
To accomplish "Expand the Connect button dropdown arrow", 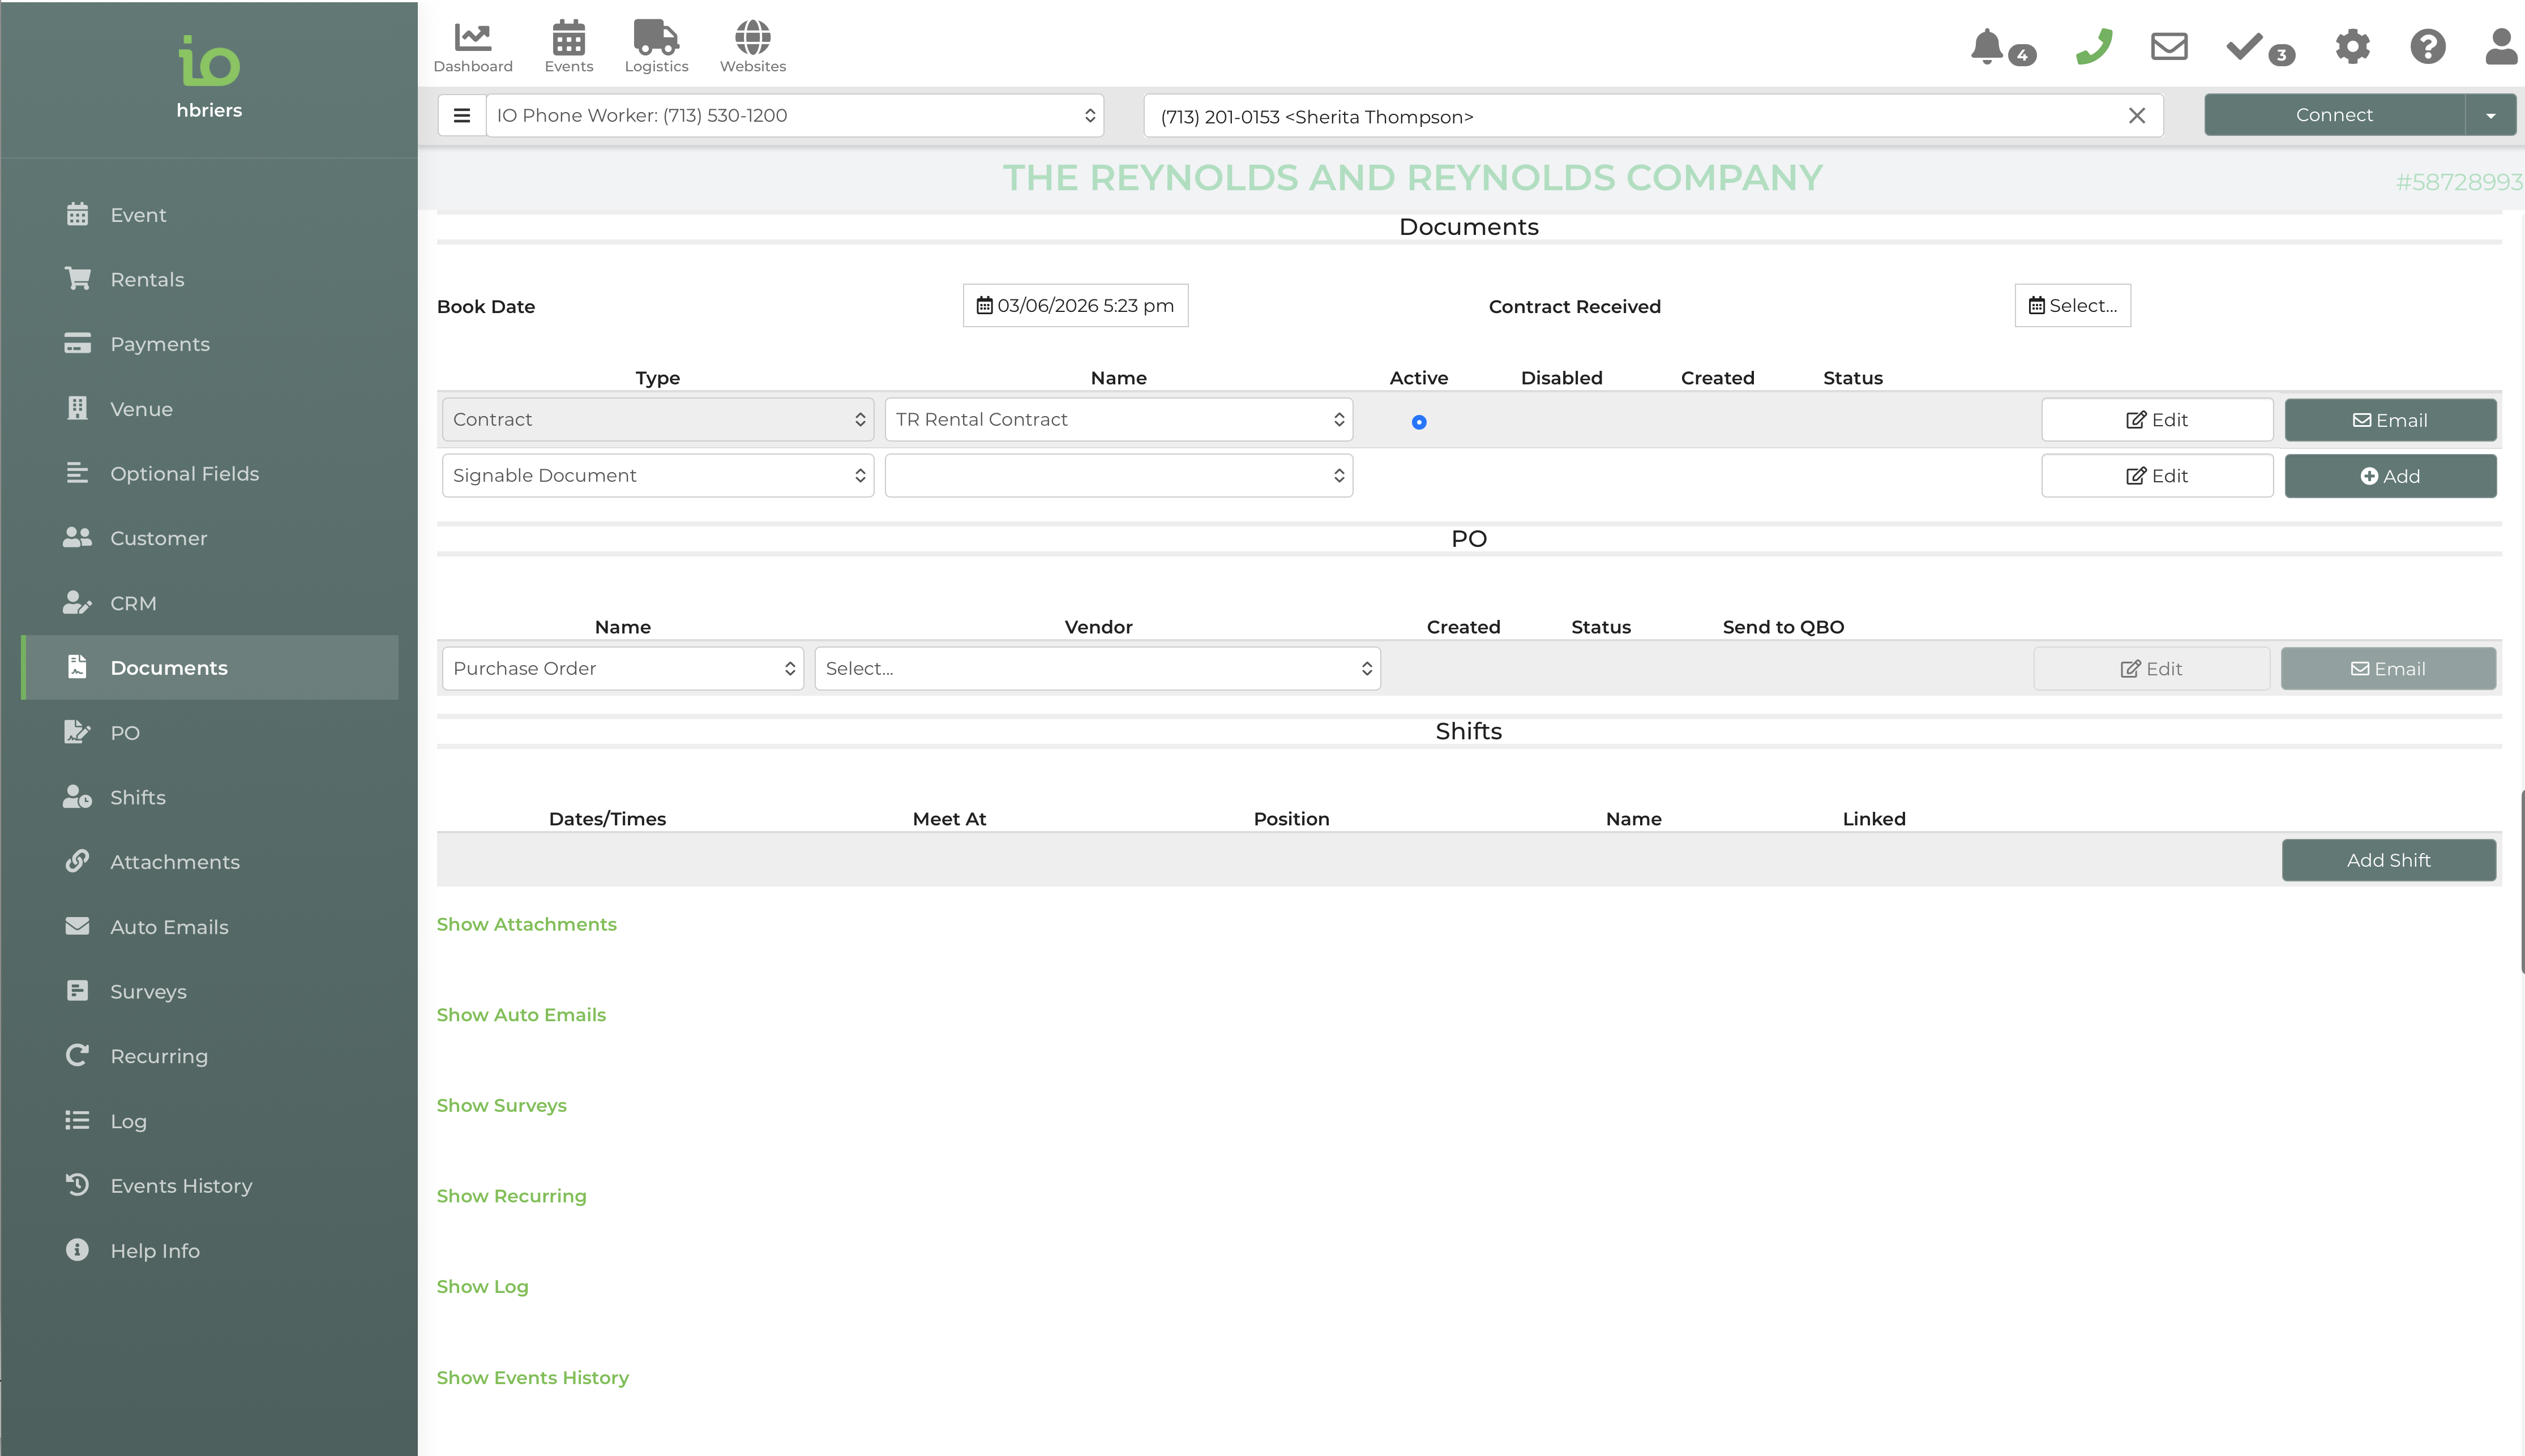I will click(x=2490, y=116).
